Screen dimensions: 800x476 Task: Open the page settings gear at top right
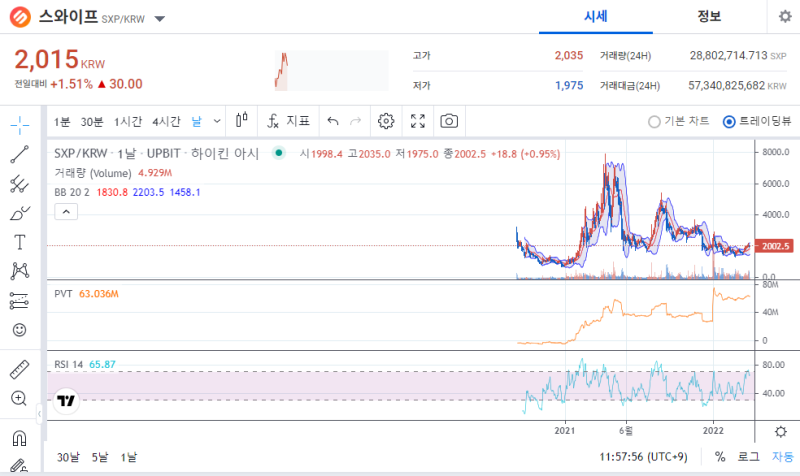785,16
